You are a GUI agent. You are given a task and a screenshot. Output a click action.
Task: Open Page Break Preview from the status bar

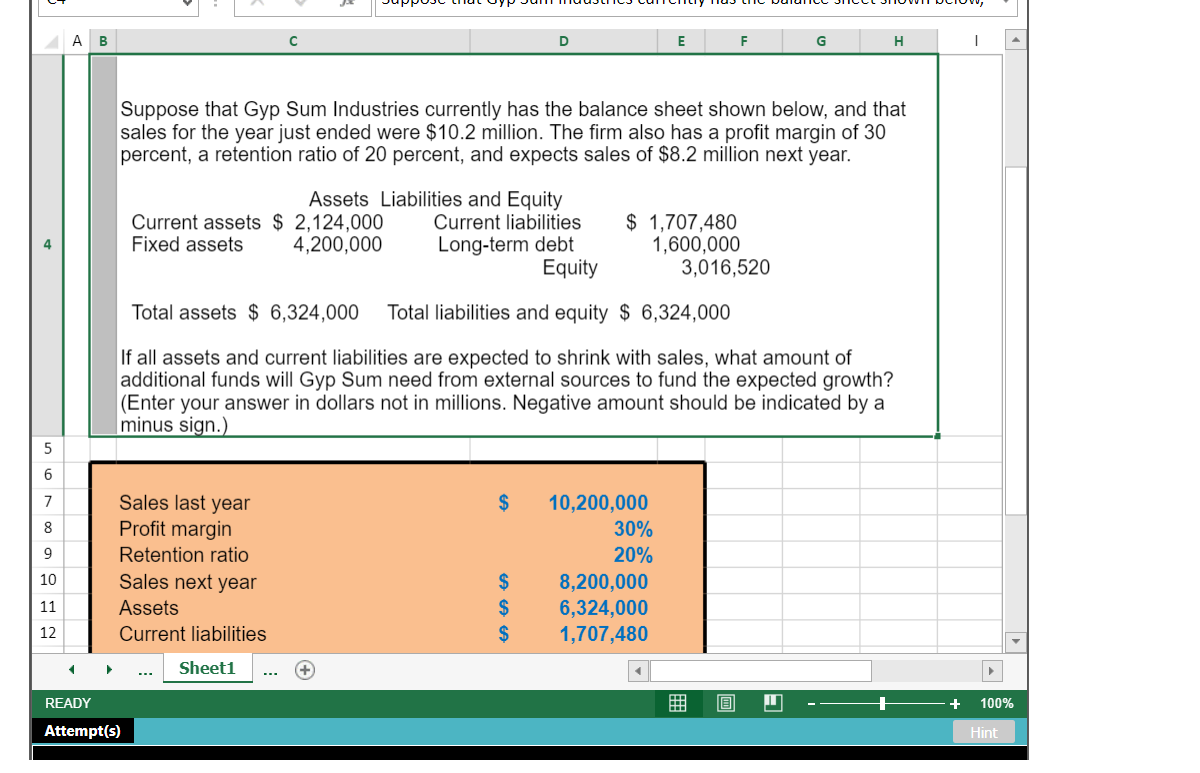771,703
